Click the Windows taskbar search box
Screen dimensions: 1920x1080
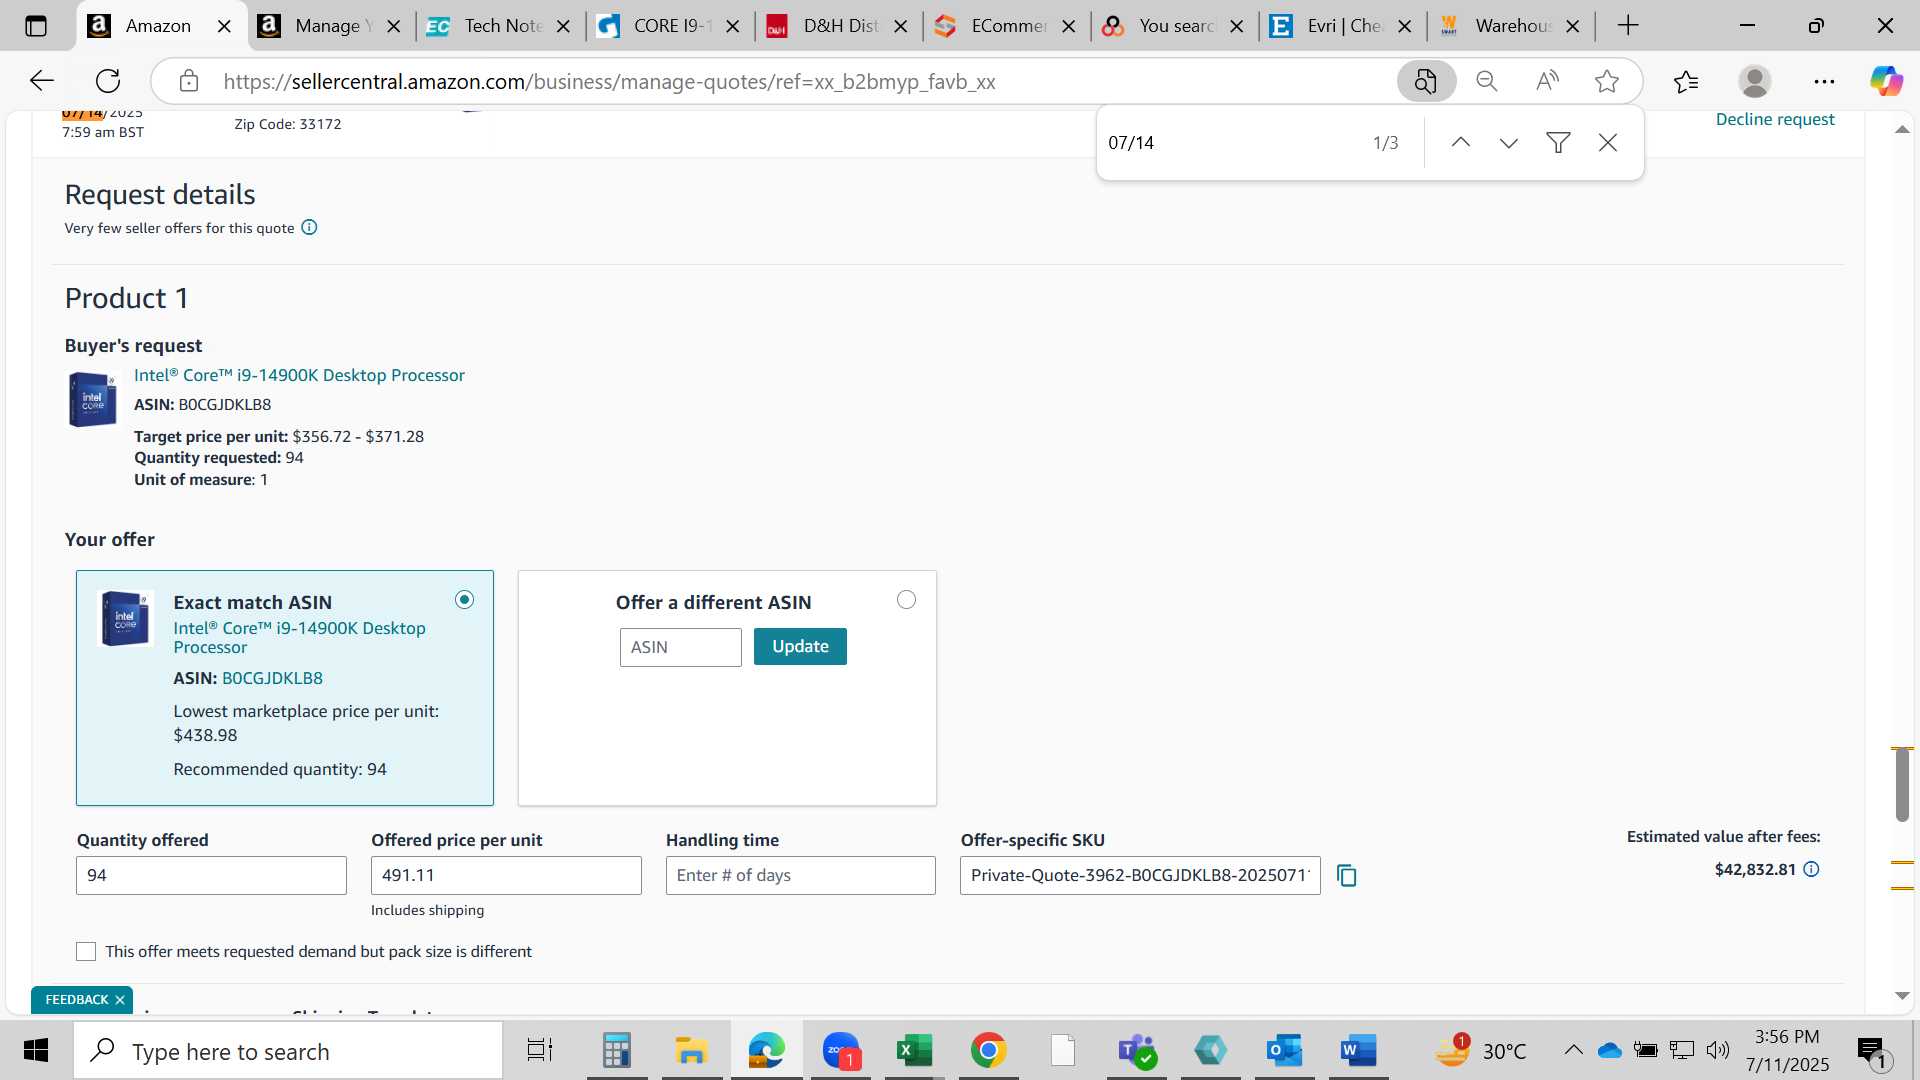pos(288,1051)
